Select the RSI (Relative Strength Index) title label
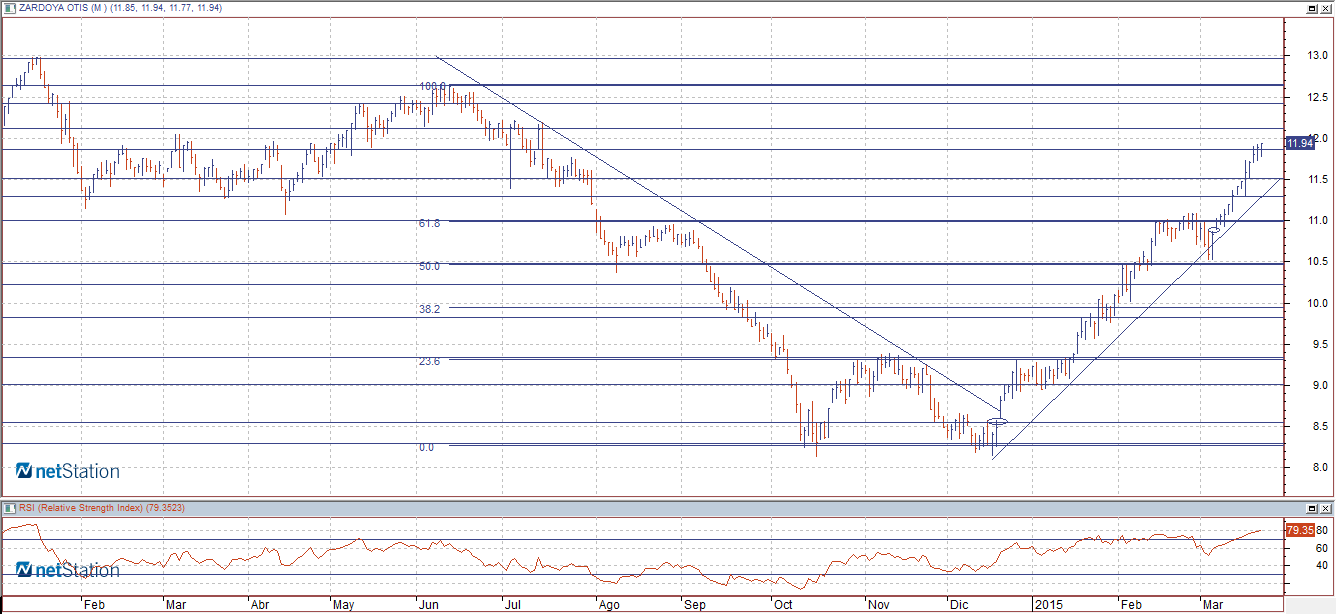This screenshot has width=1336, height=614. point(100,508)
